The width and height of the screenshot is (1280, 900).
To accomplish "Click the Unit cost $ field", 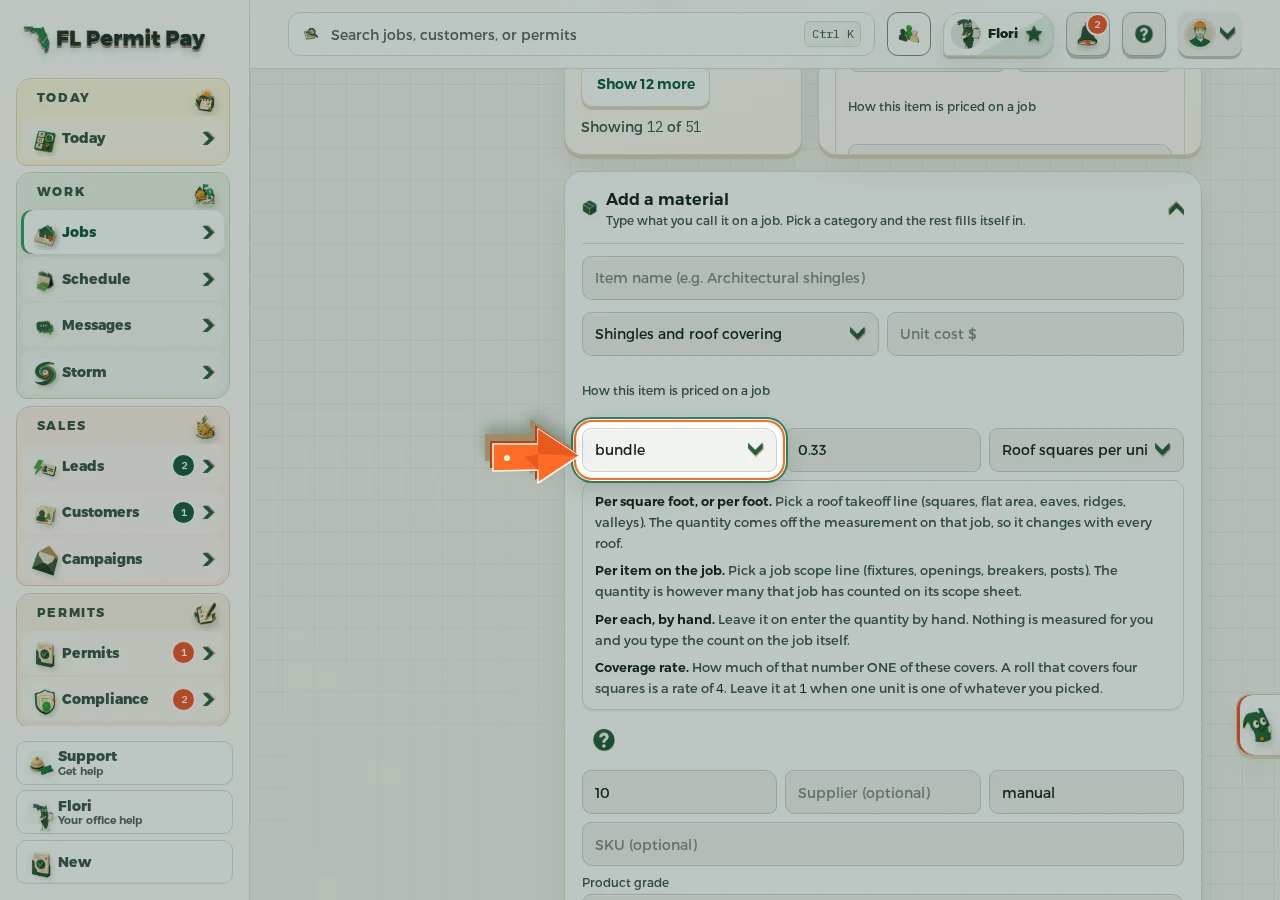I will [1035, 334].
